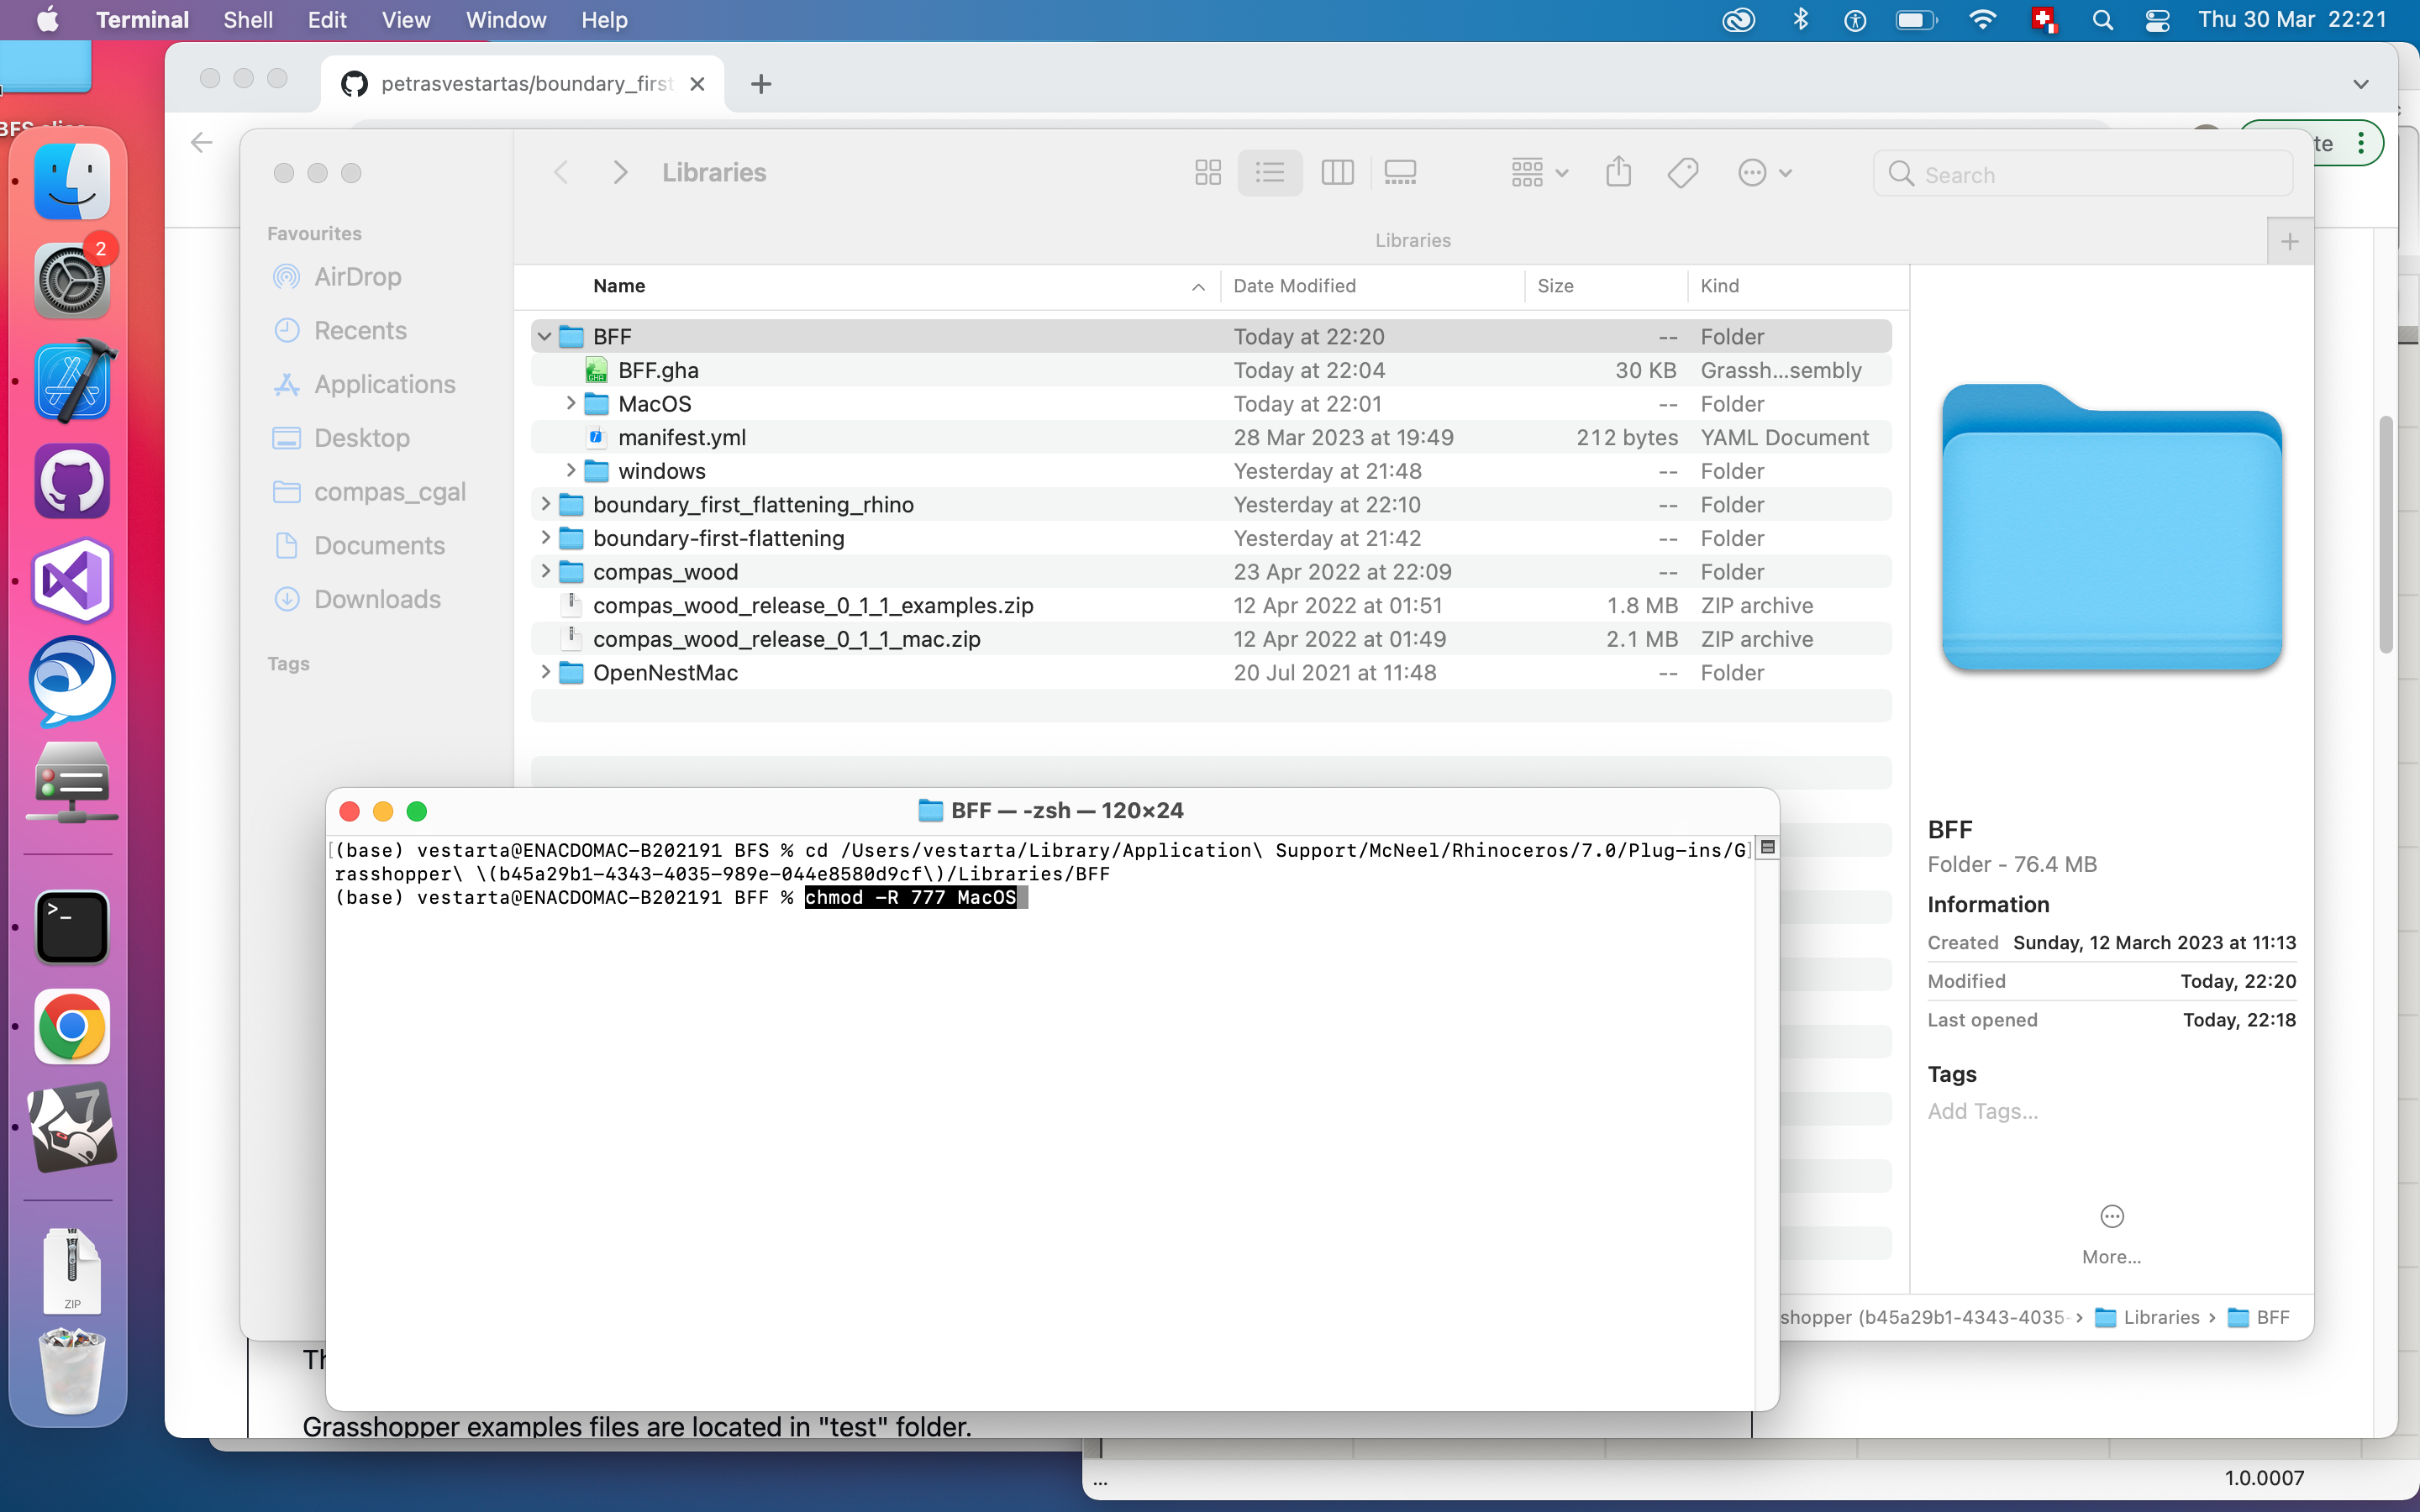
Task: Close the petrasvestartas GitHub tab
Action: tap(697, 84)
